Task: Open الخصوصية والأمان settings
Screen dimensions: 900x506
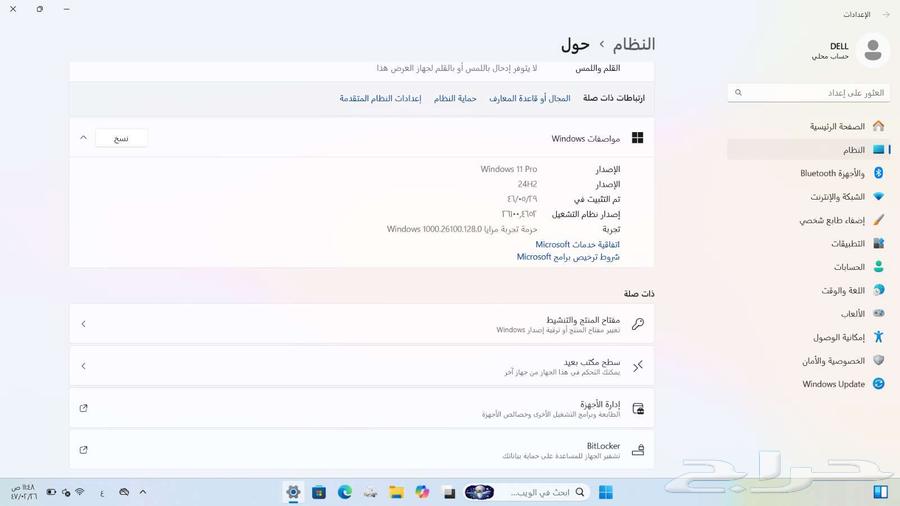Action: [x=808, y=361]
